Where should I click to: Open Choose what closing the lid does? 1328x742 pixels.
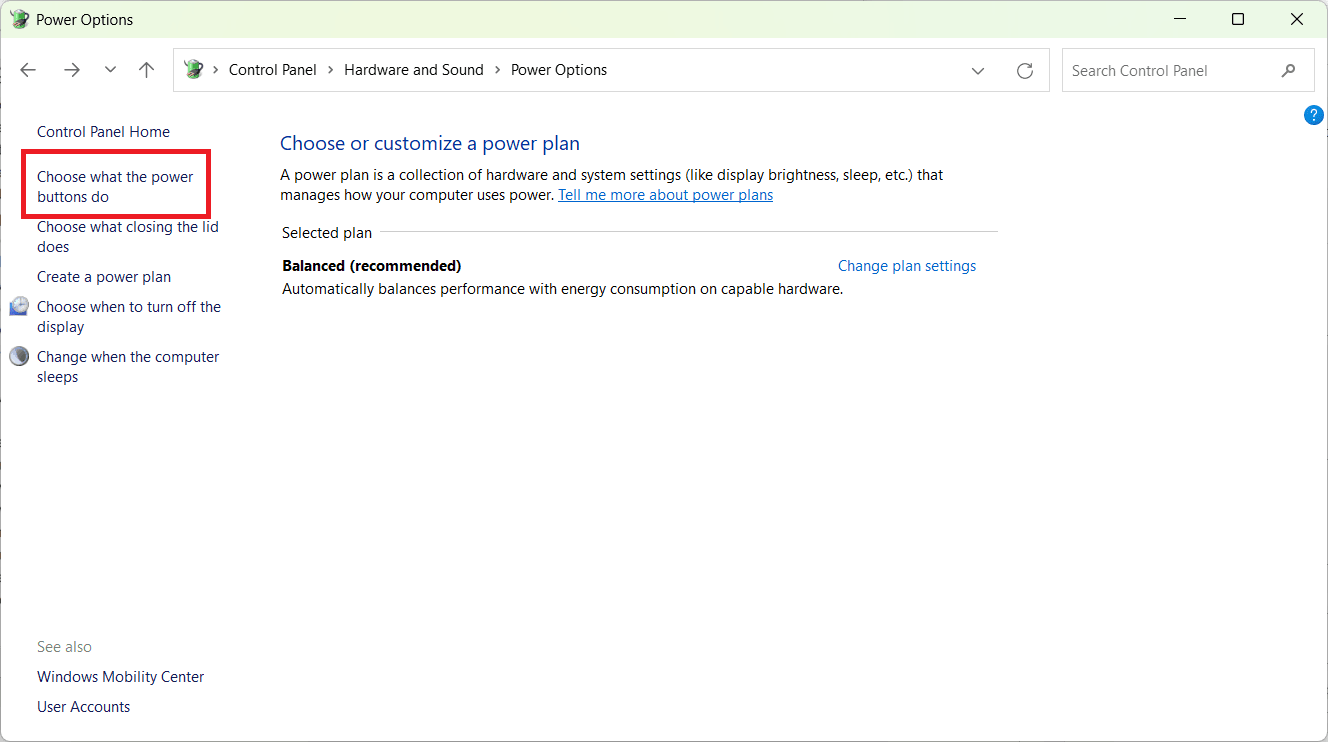[128, 237]
